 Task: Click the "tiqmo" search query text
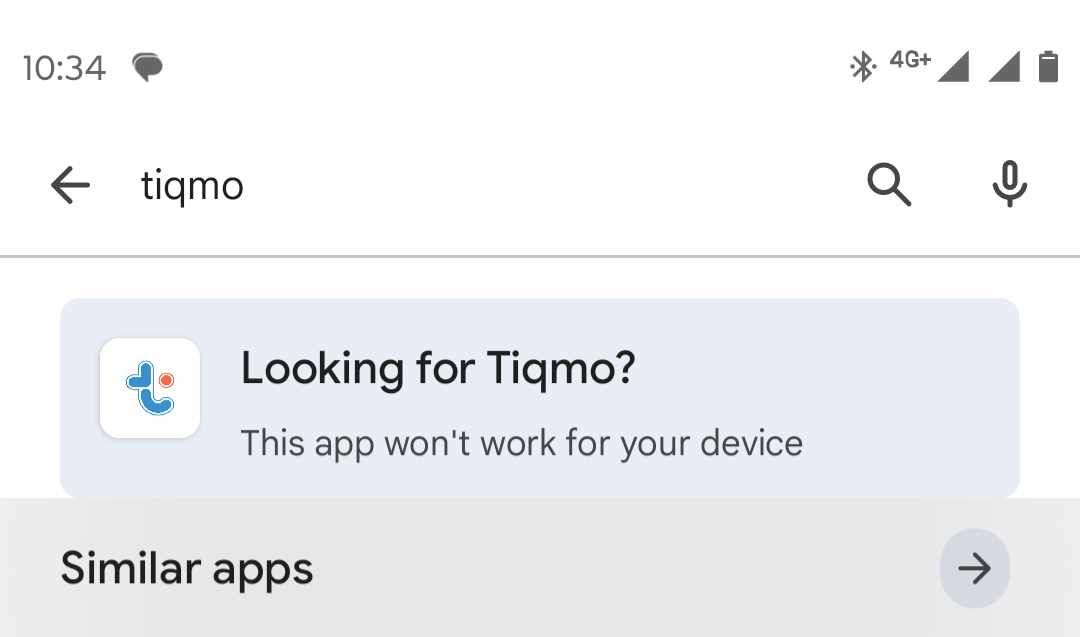(x=192, y=185)
